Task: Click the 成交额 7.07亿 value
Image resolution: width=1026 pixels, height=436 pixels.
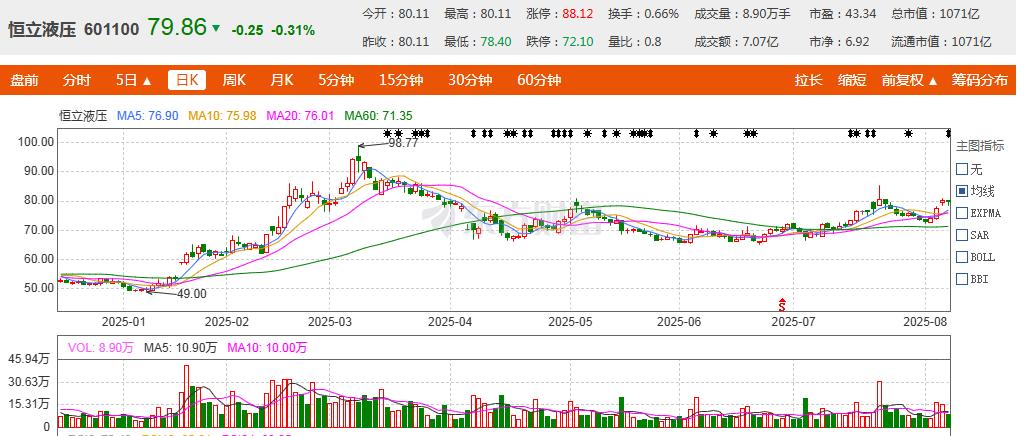Action: [760, 42]
